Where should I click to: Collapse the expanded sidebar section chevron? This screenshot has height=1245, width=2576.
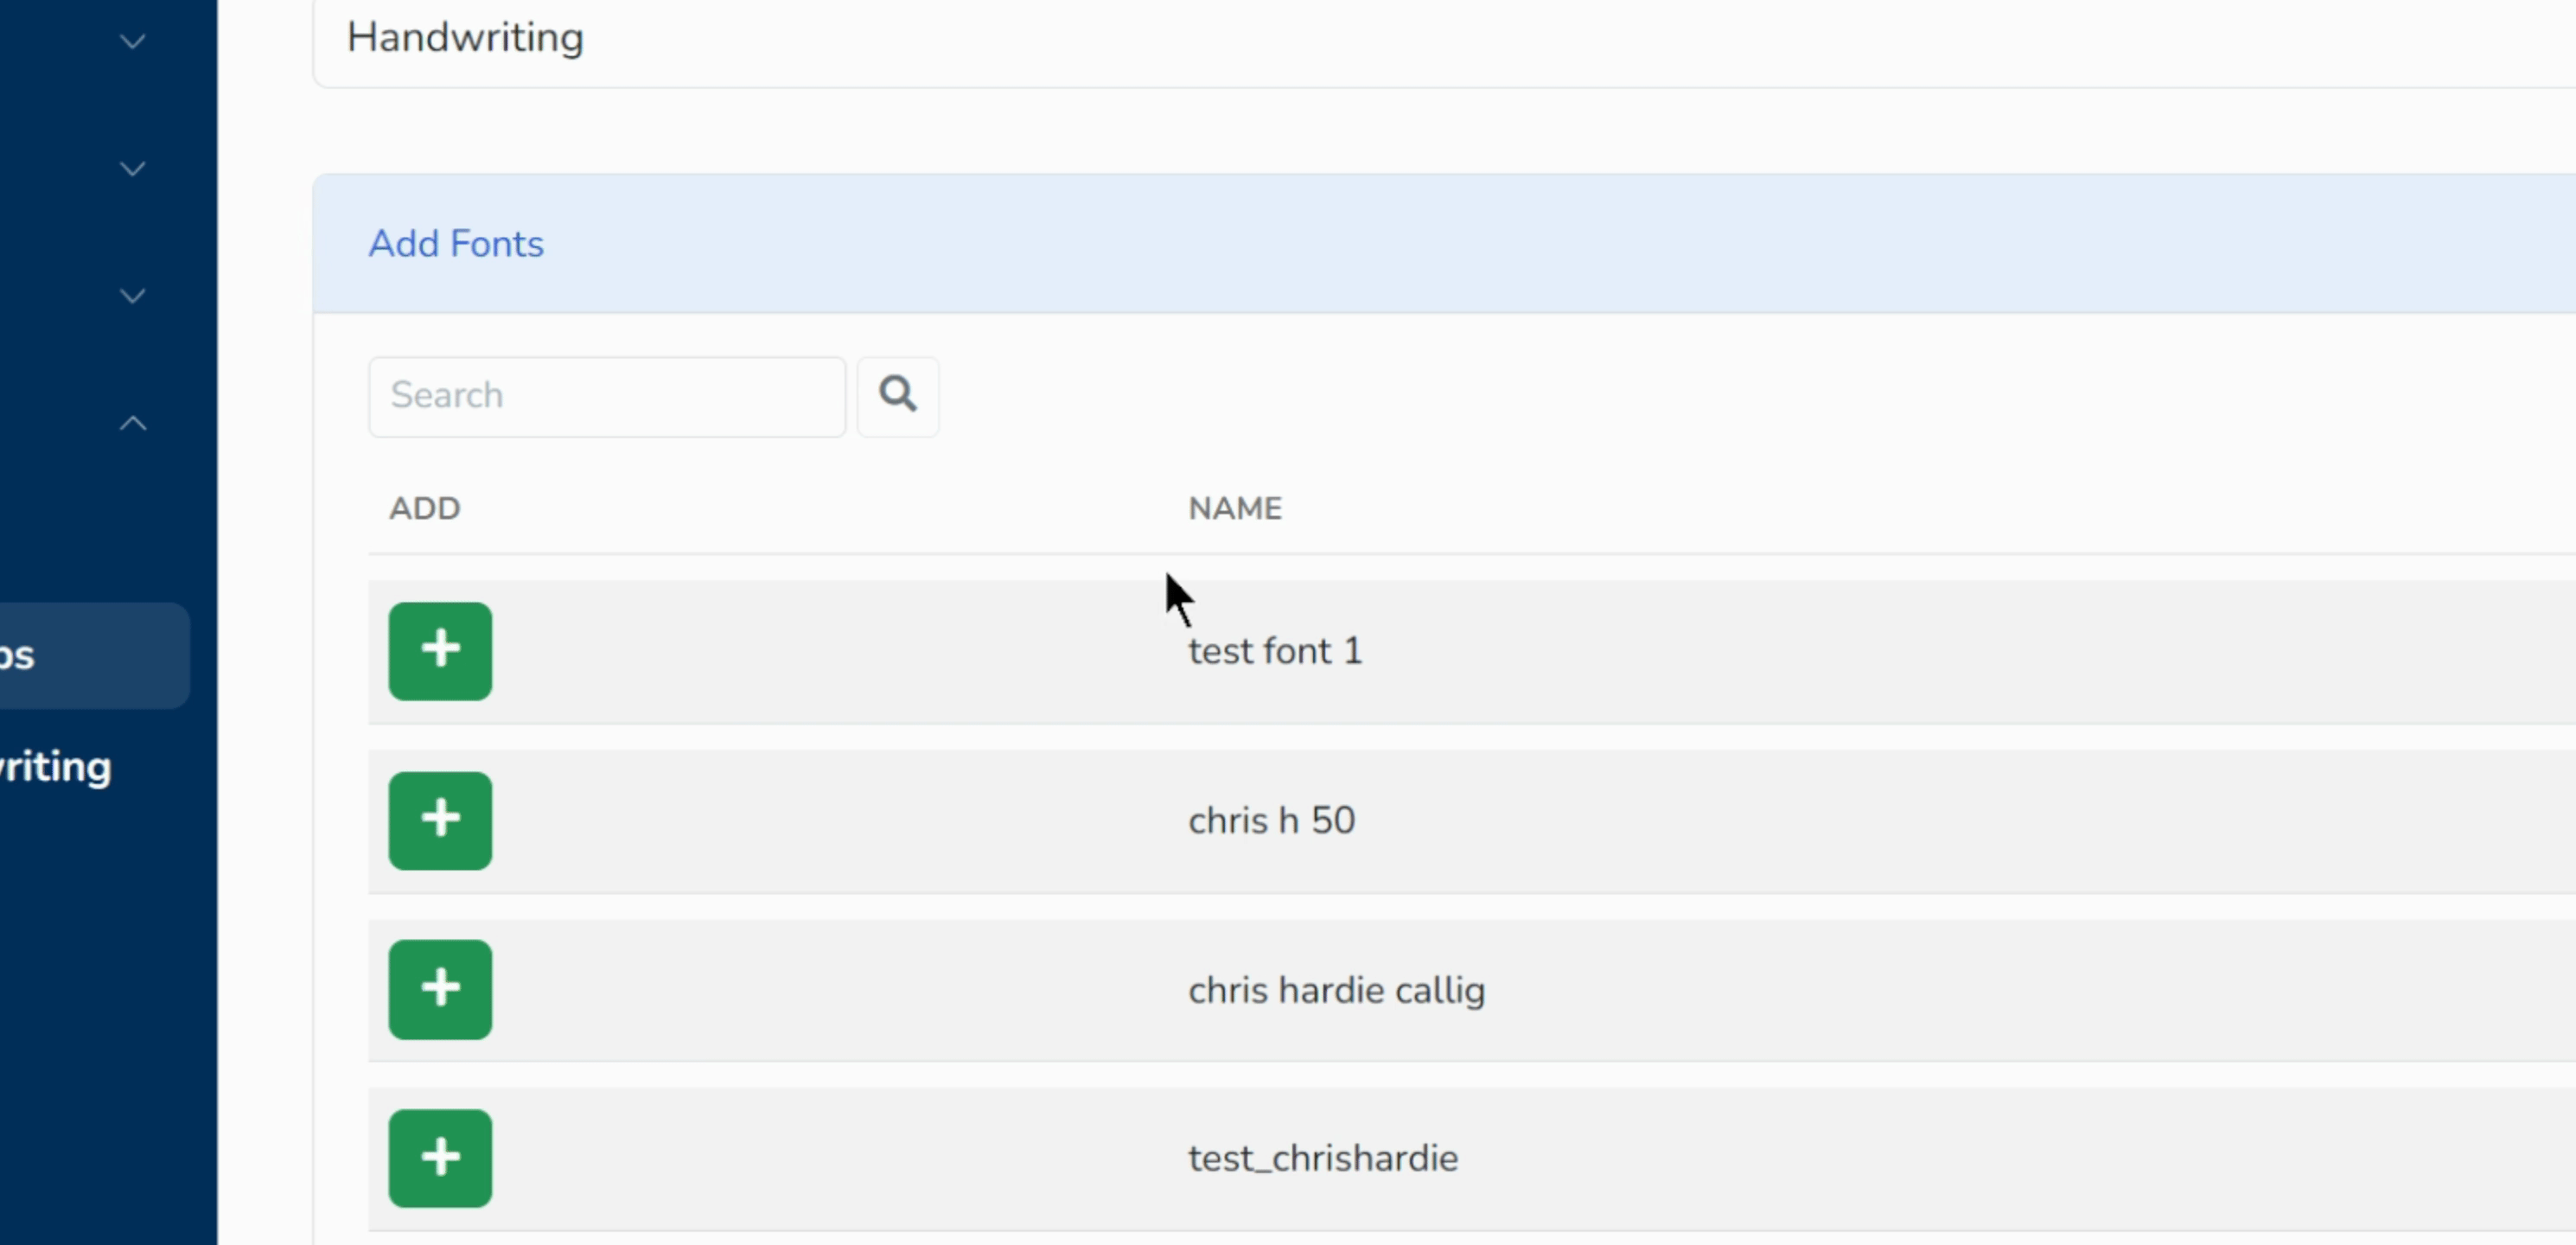point(133,424)
